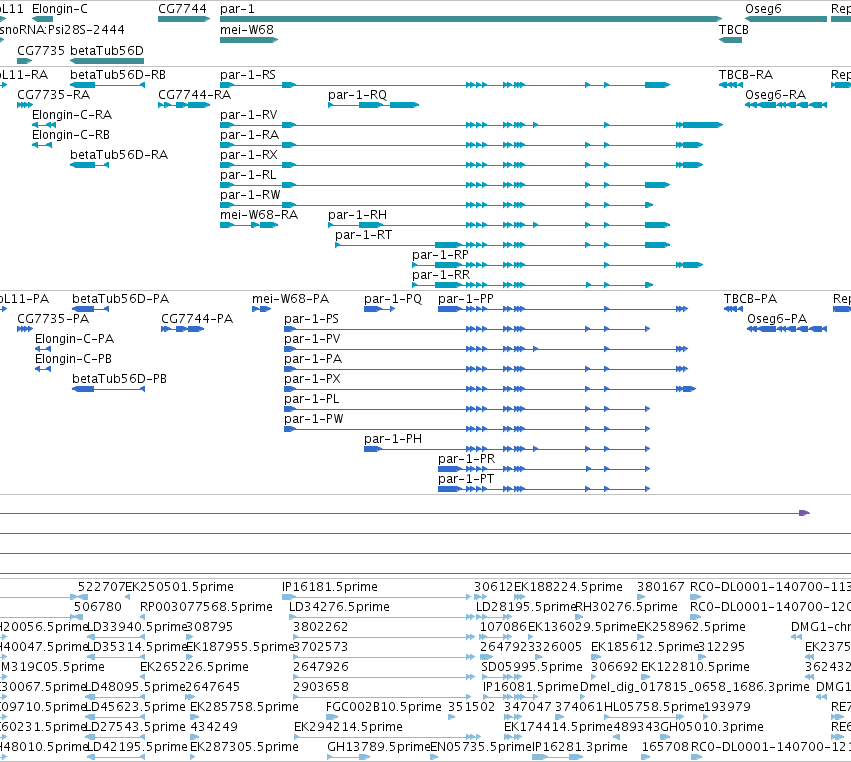Click the par-1-RA transcript label

(x=249, y=135)
